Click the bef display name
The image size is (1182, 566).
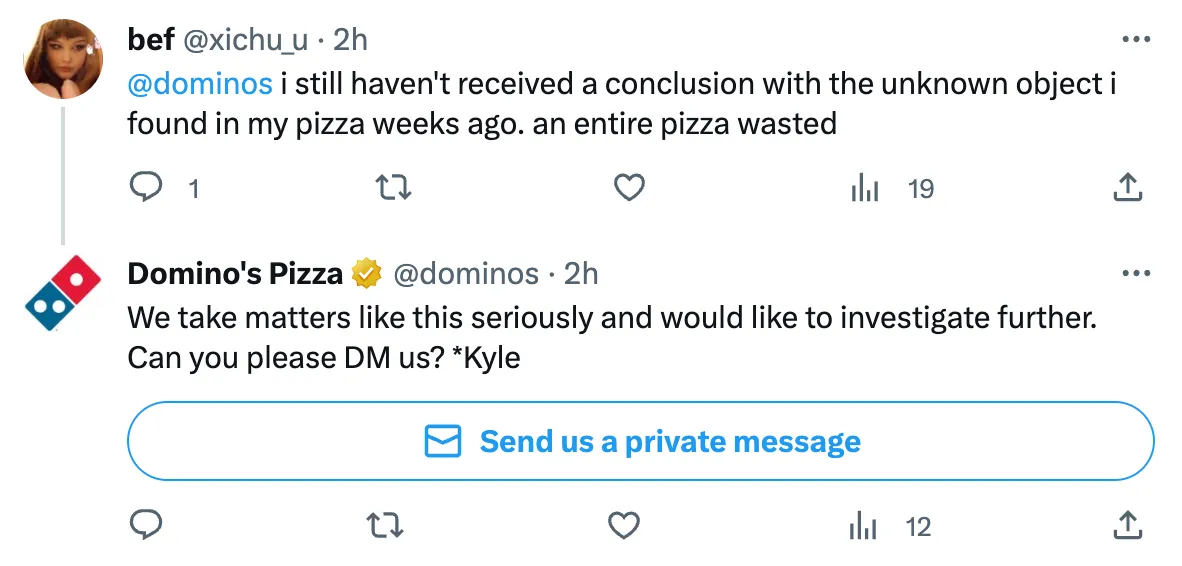pos(152,40)
